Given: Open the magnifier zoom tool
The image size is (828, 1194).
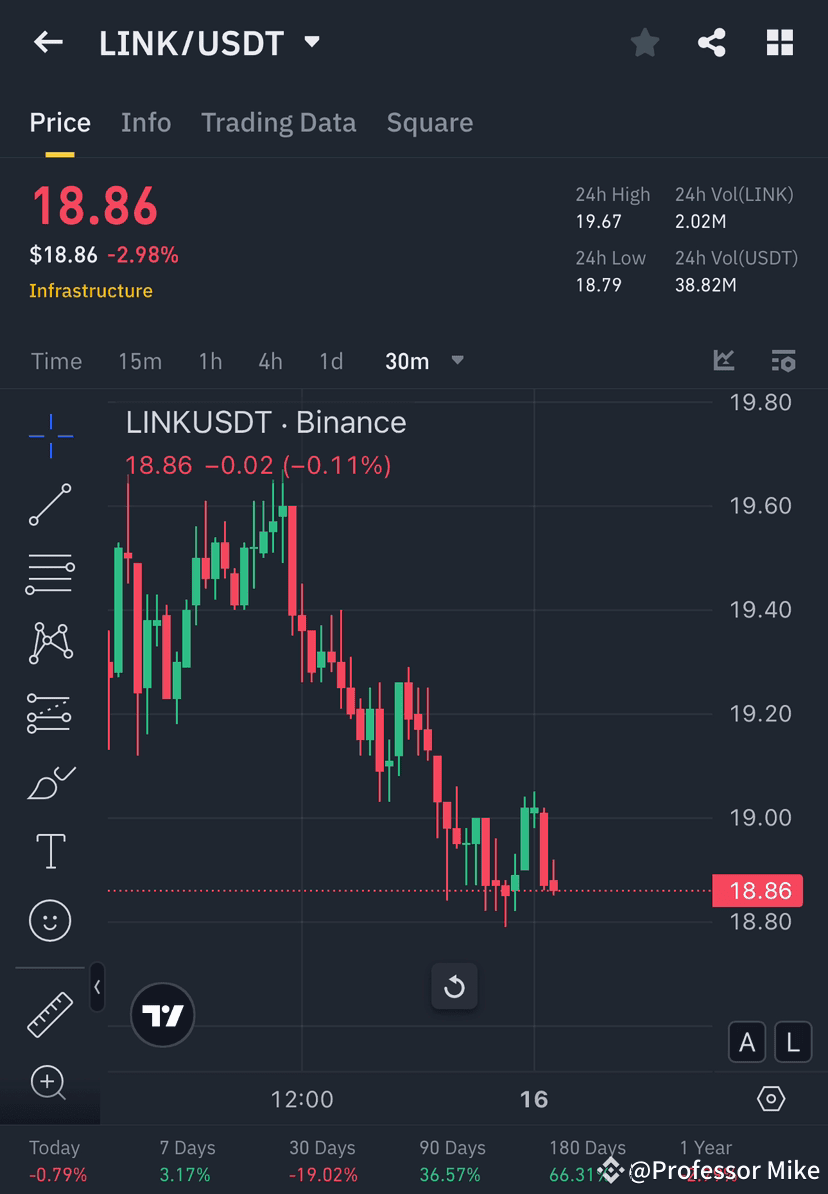Looking at the screenshot, I should (50, 1083).
